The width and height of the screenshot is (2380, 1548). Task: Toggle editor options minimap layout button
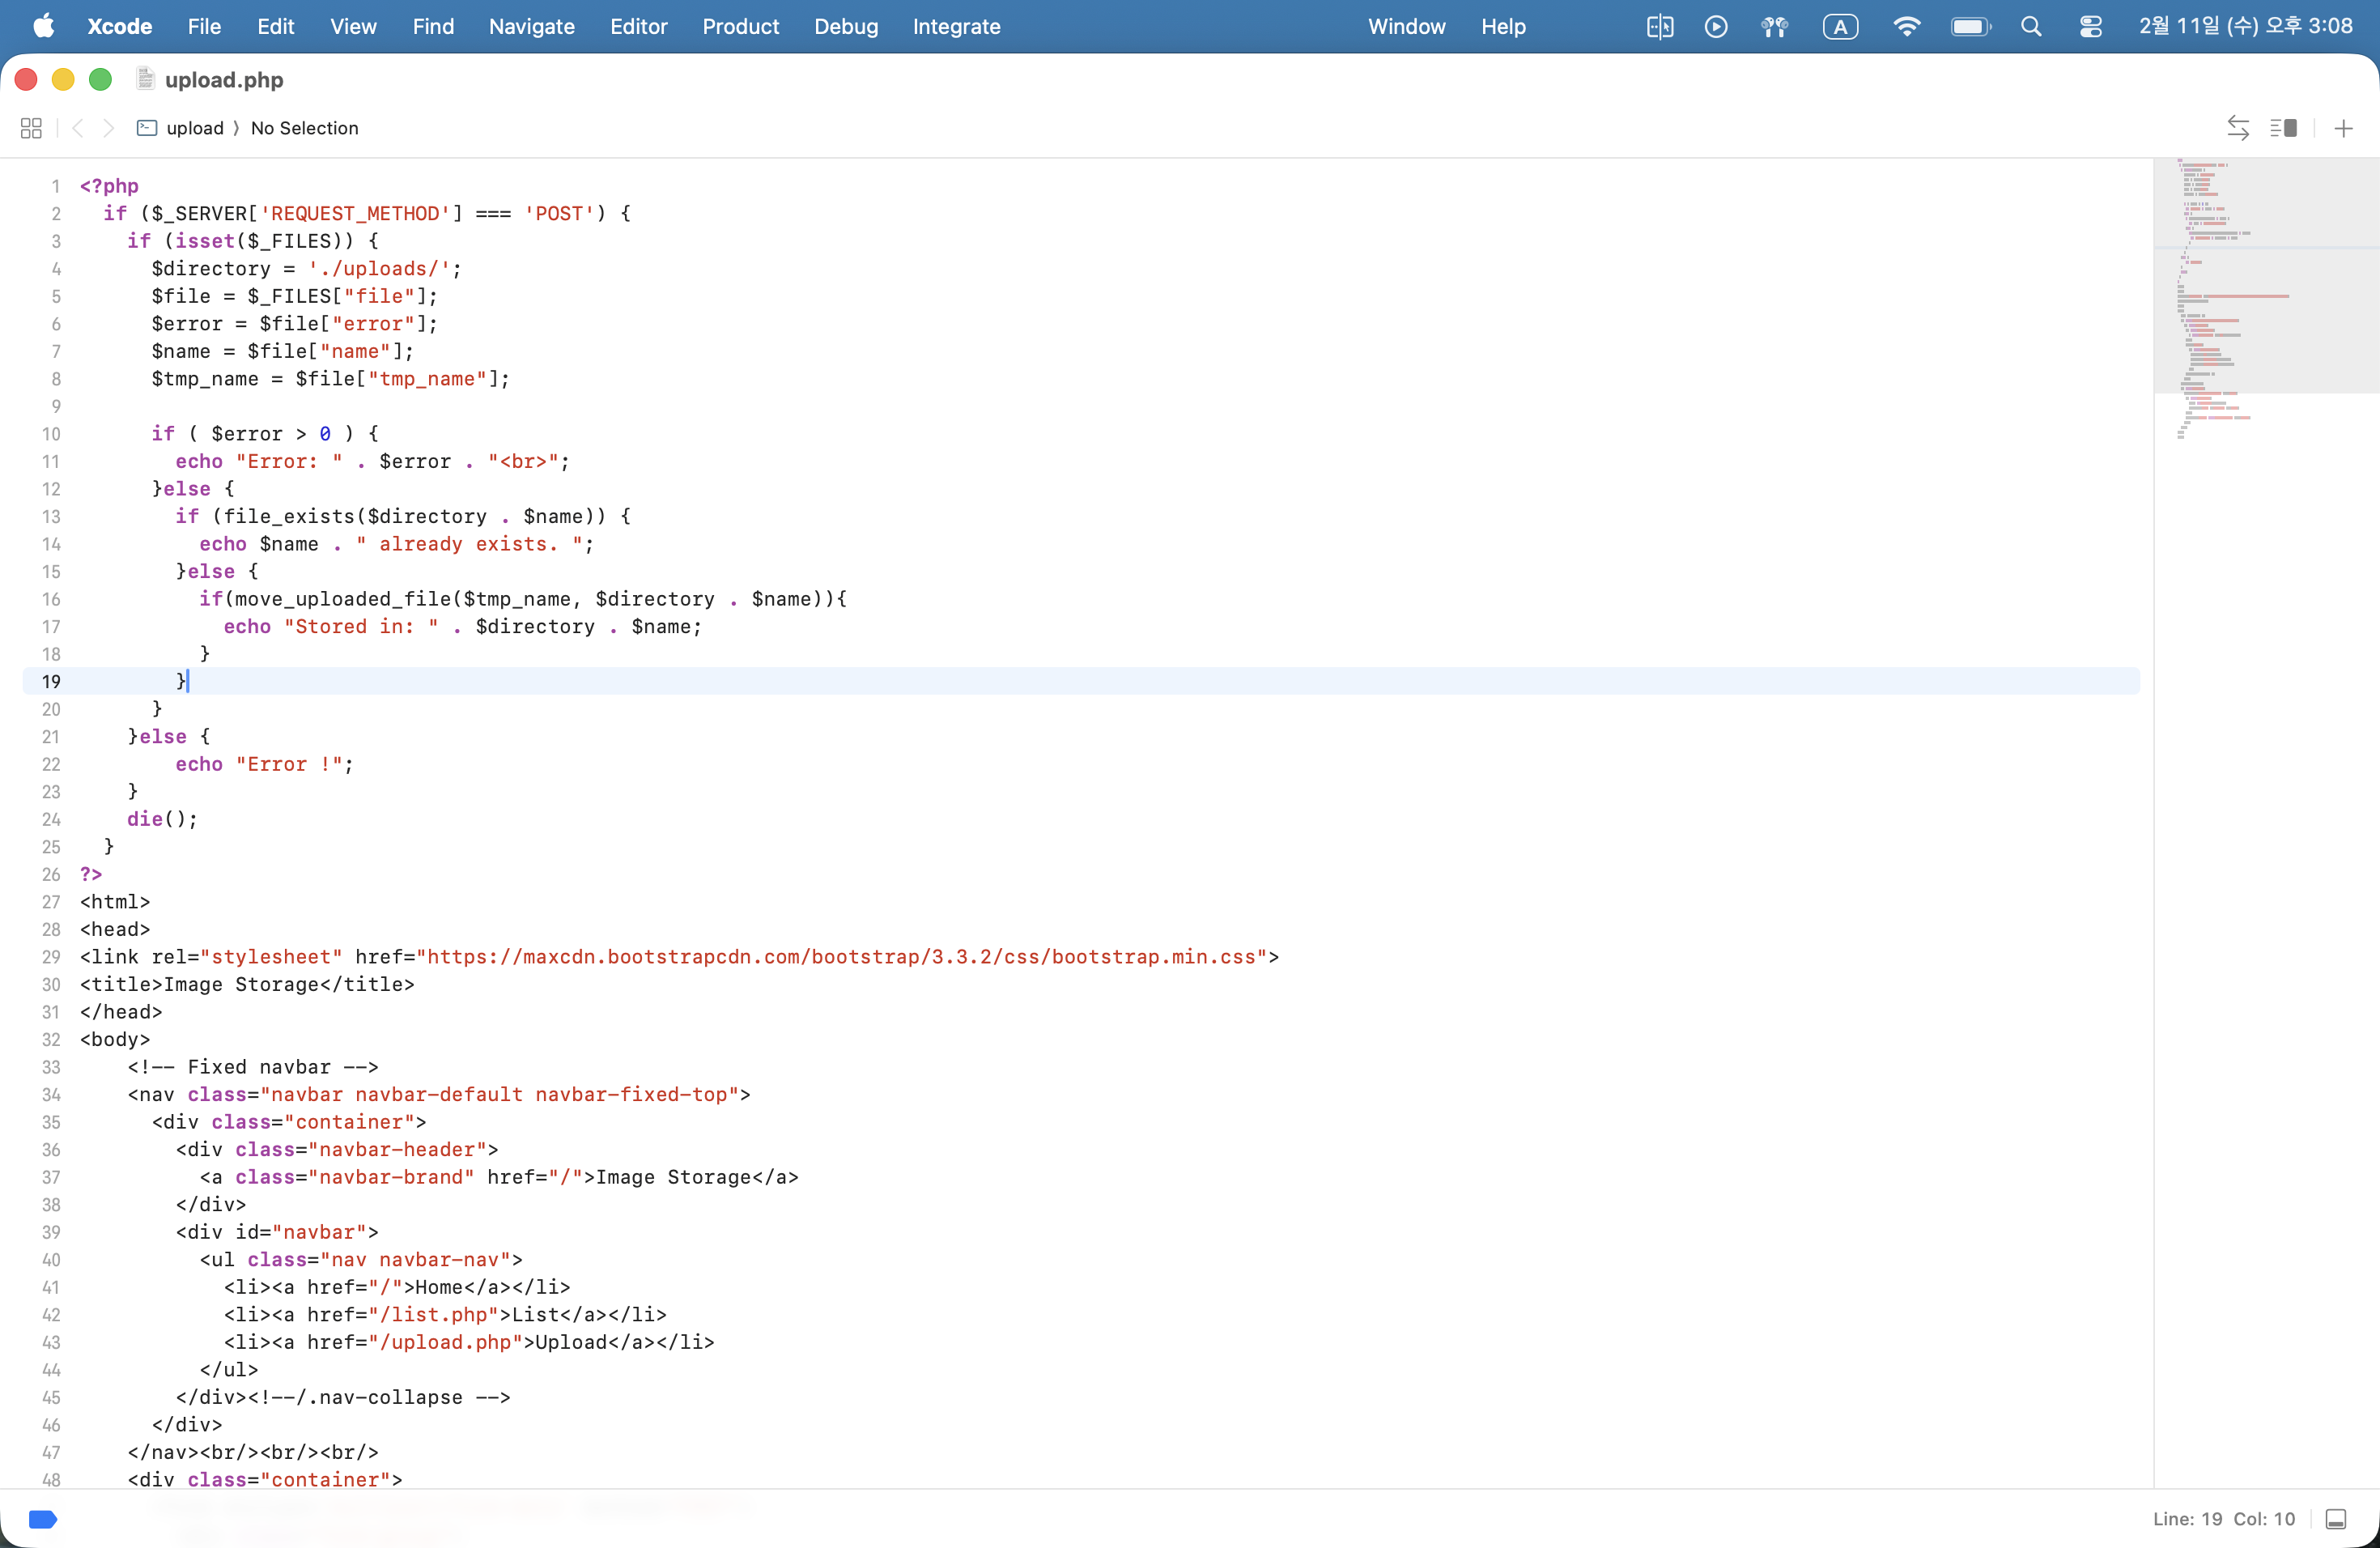(x=2283, y=128)
